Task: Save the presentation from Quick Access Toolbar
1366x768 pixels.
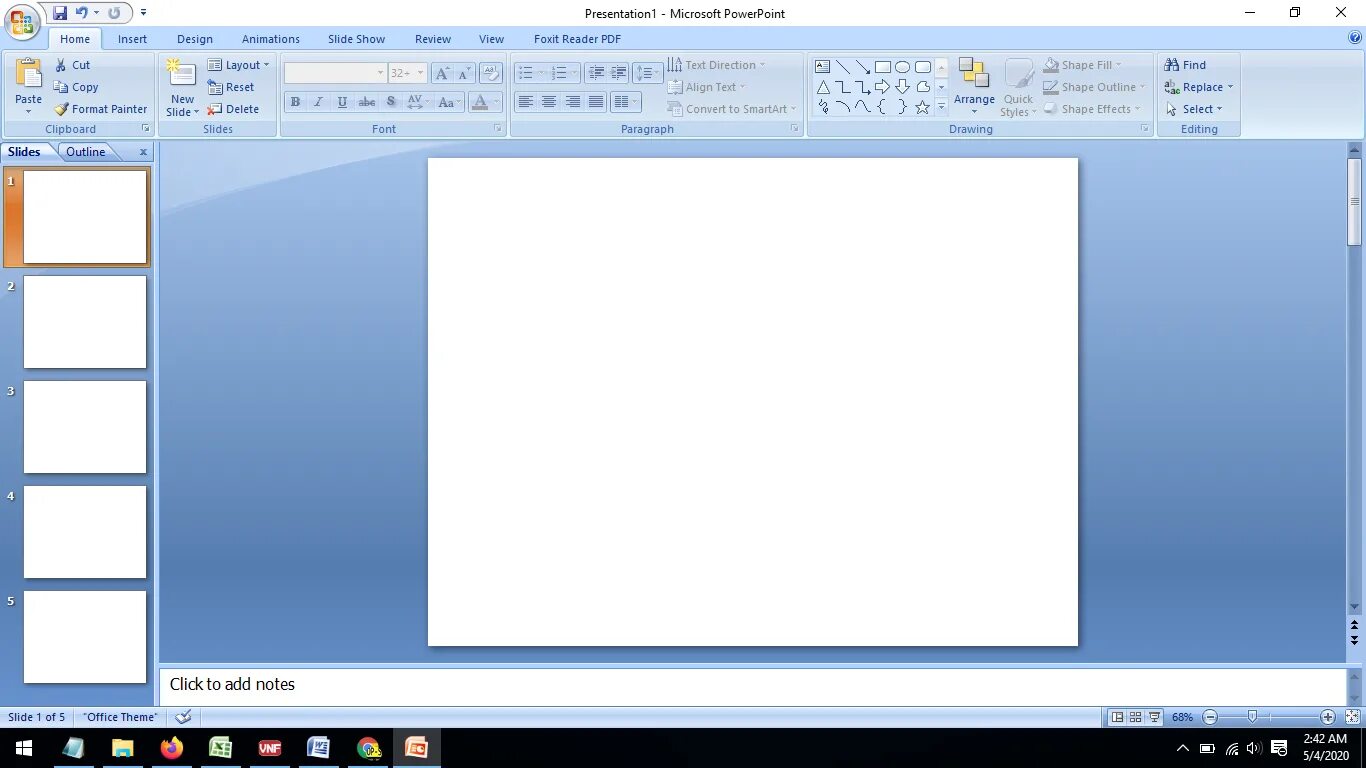Action: pos(60,13)
